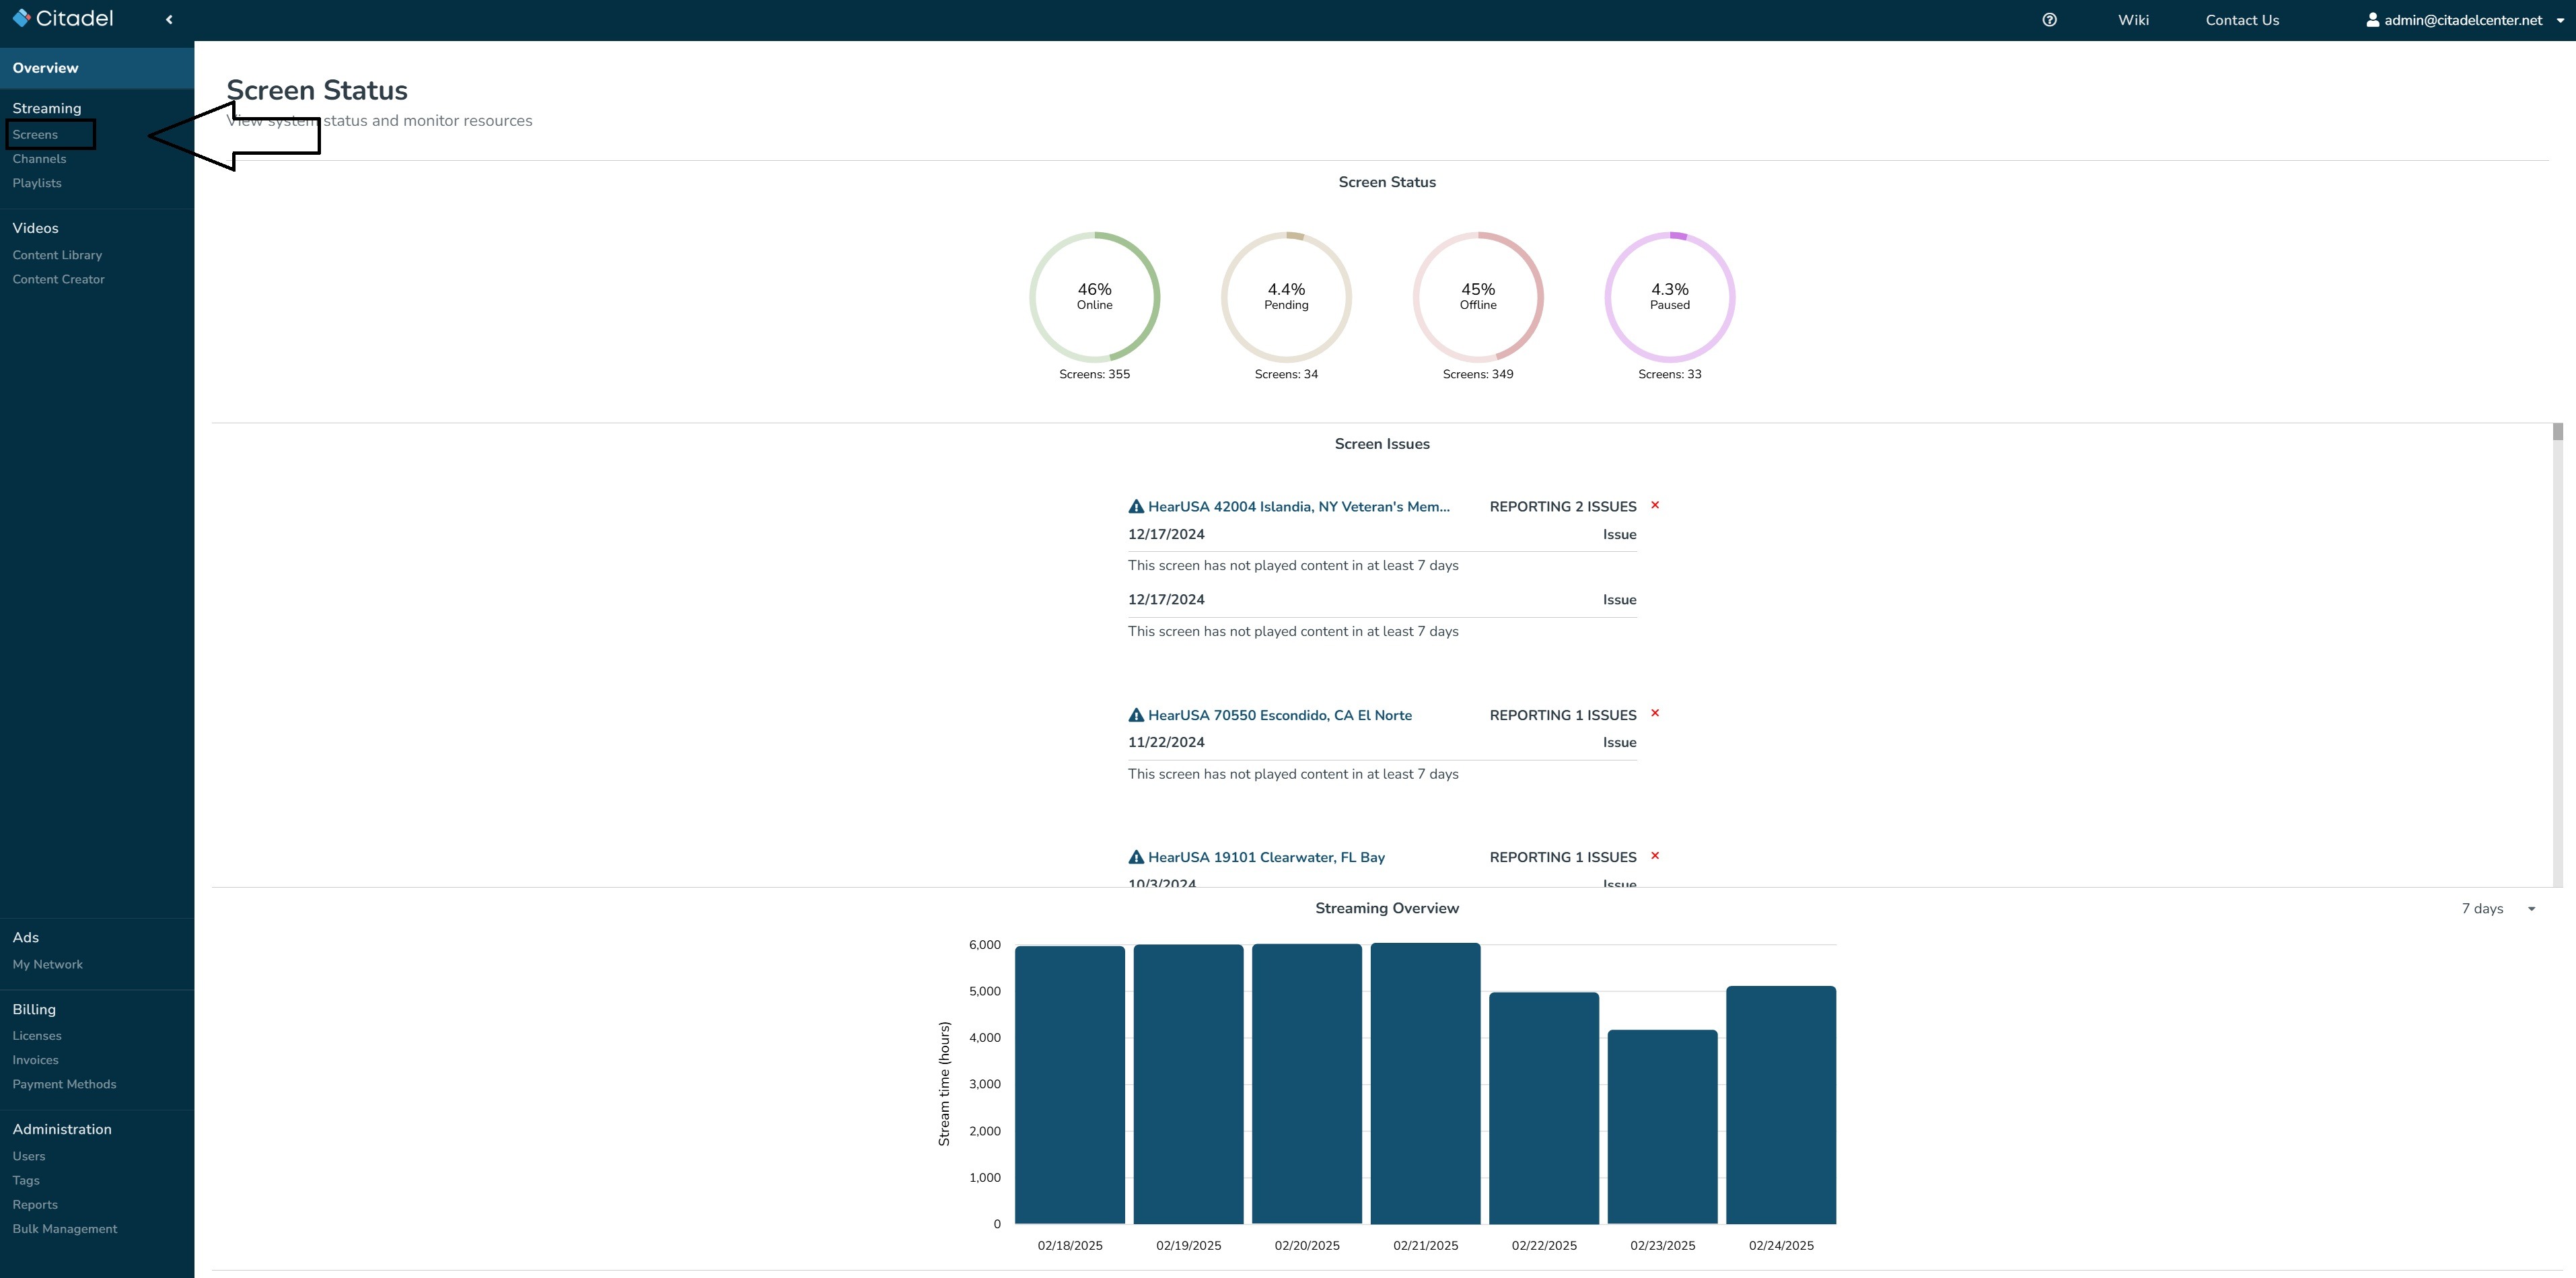Click the 45% Offline status ring
Viewport: 2576px width, 1278px height.
[1477, 297]
